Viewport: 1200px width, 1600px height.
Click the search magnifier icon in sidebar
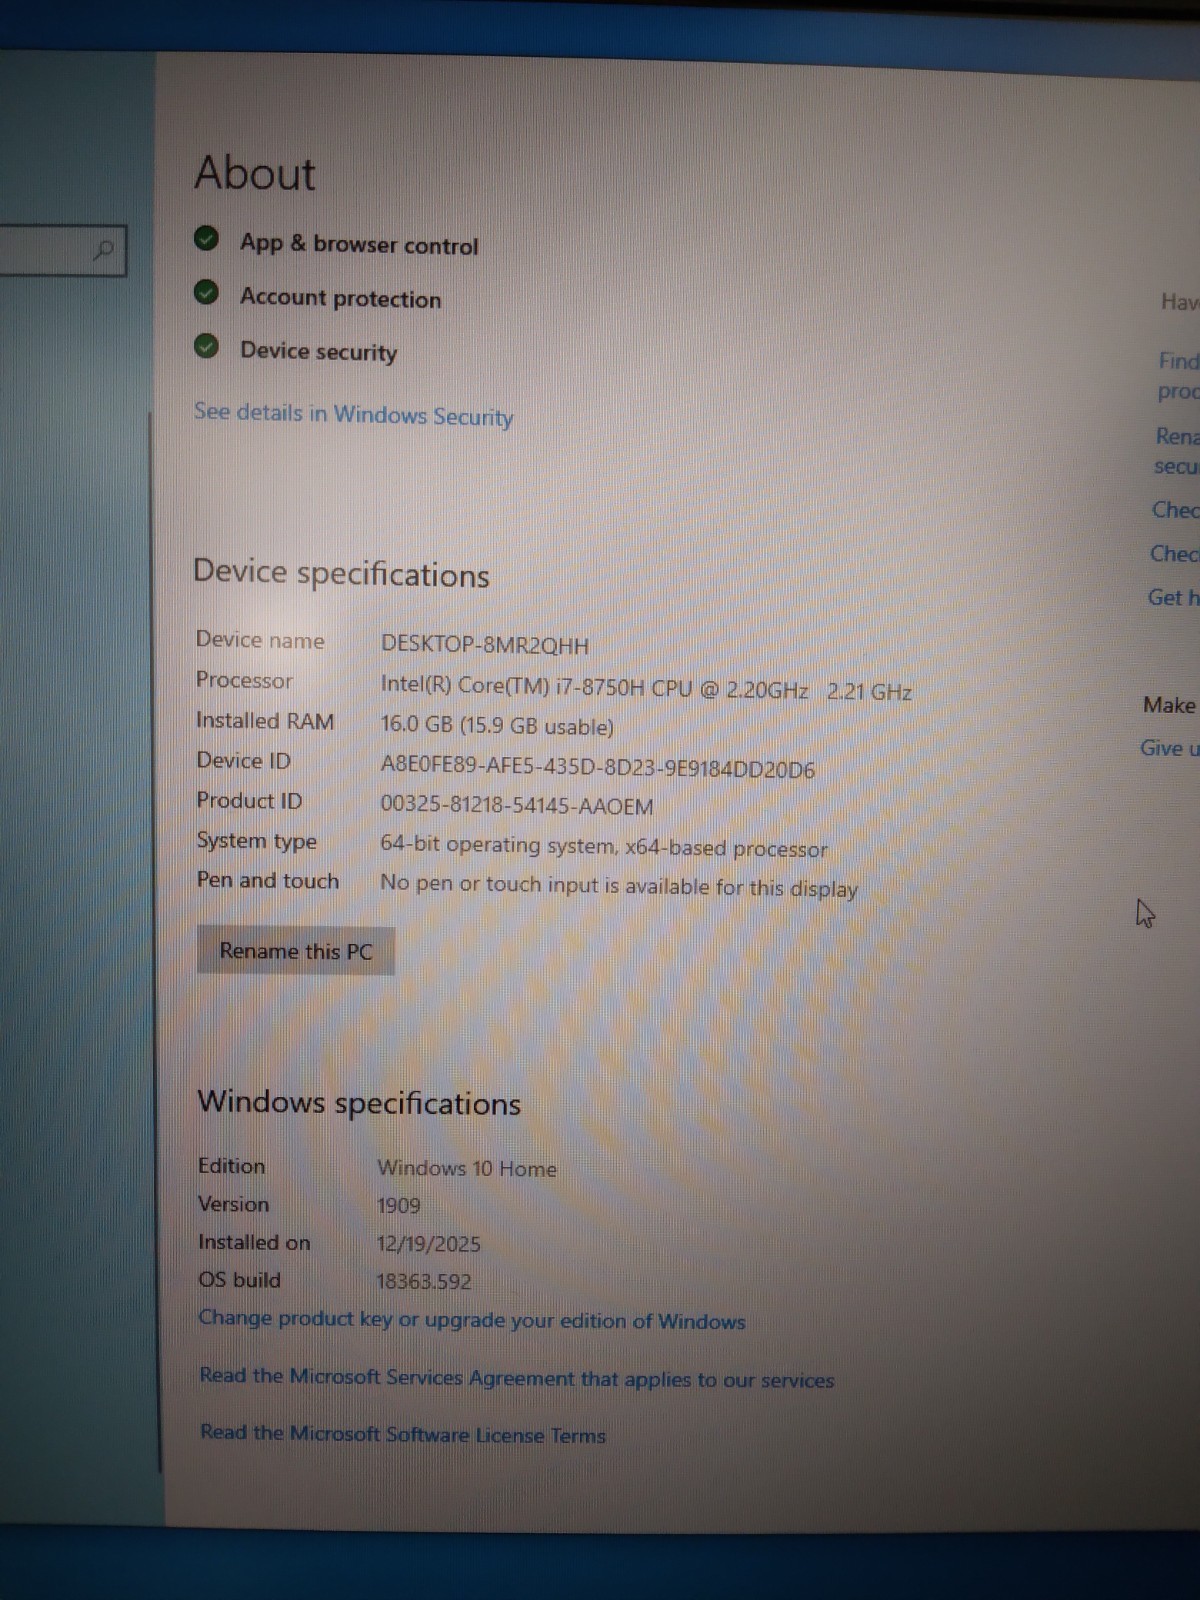point(103,250)
